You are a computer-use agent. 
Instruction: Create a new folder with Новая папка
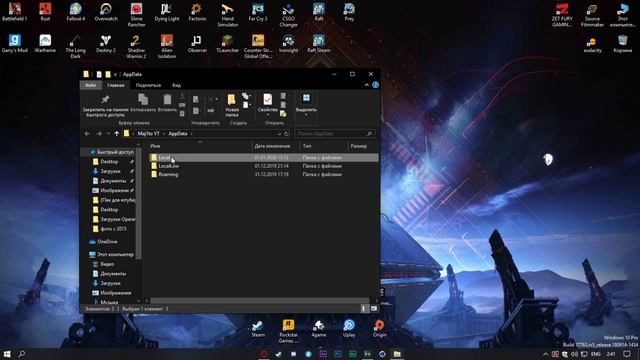tap(231, 105)
